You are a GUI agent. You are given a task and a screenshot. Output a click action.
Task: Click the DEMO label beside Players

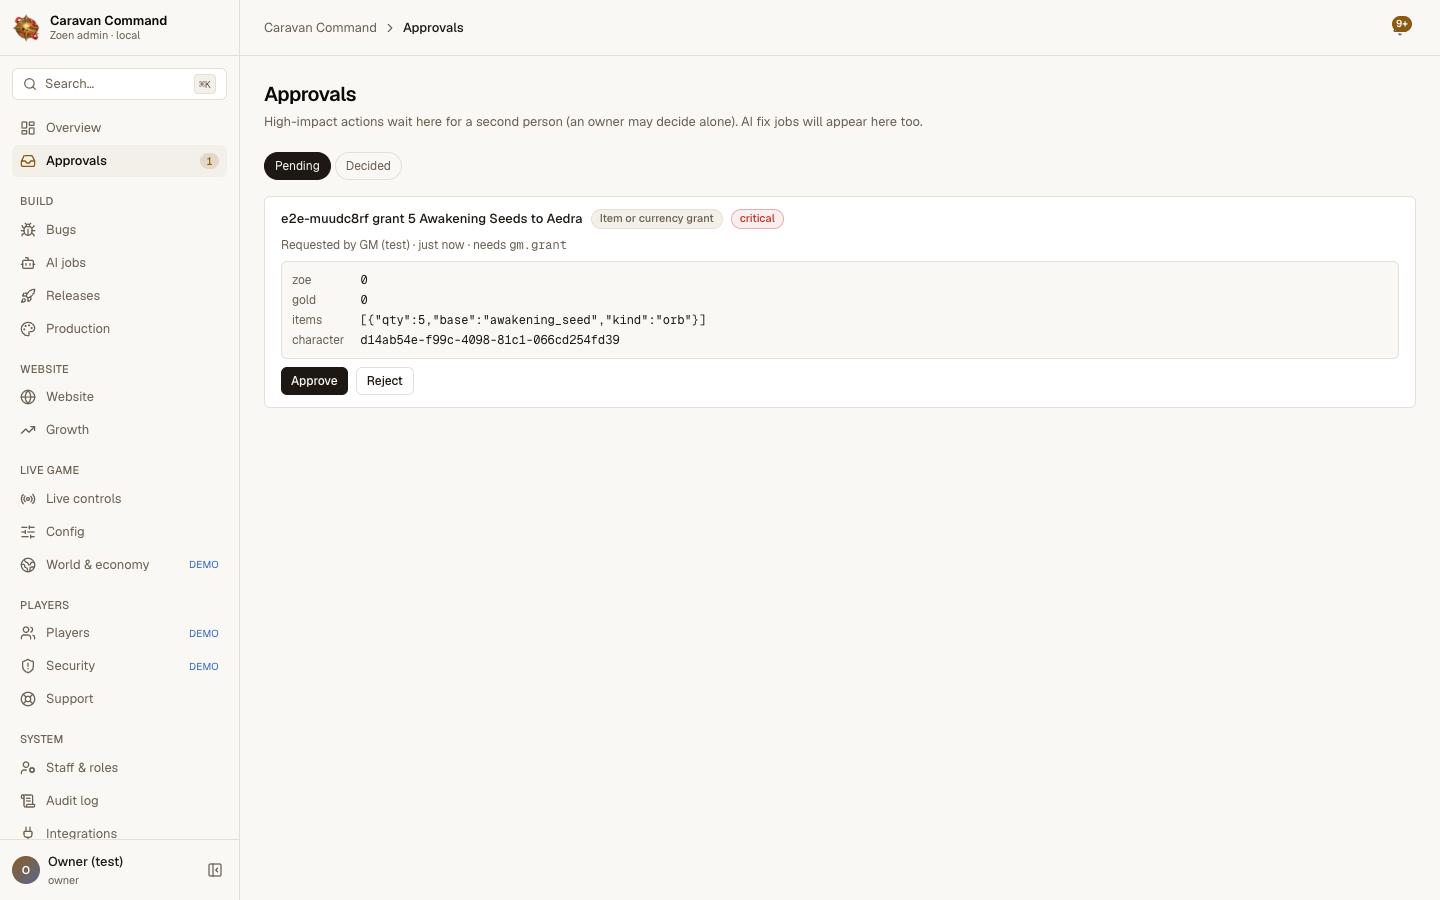tap(204, 634)
